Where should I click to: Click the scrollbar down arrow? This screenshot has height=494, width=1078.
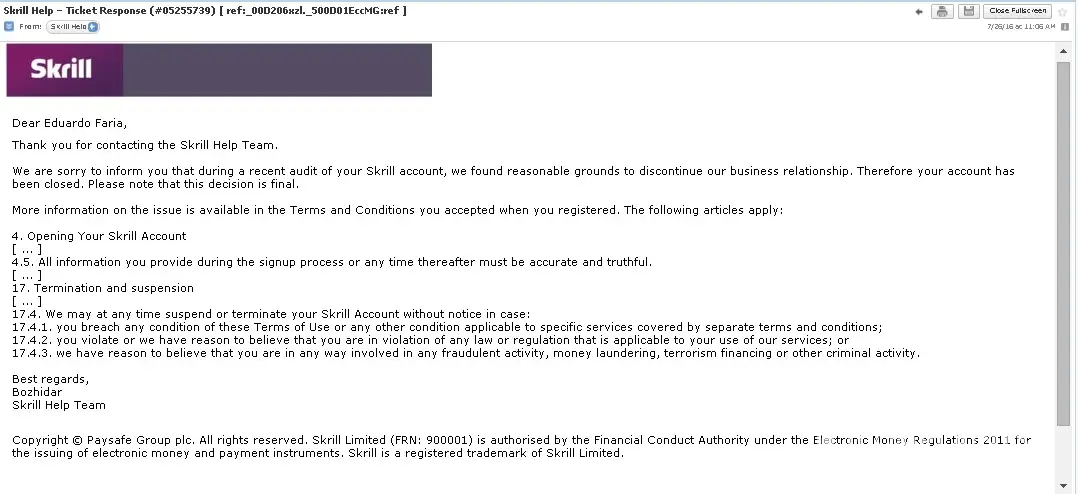1063,486
